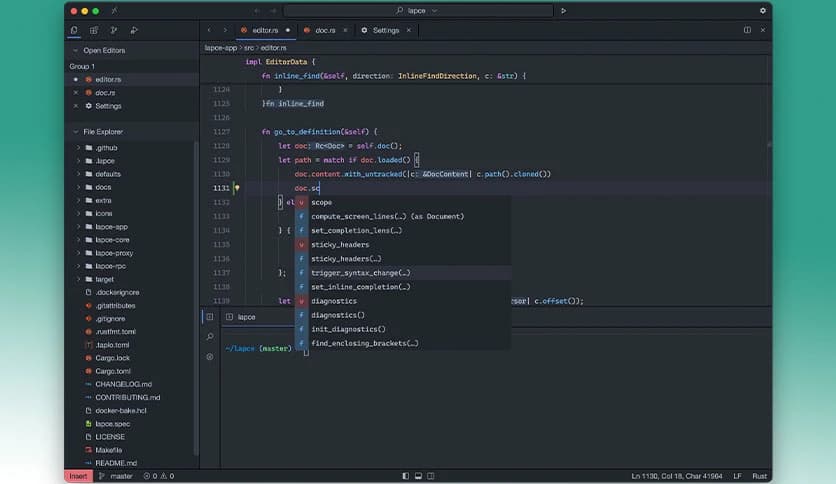Image resolution: width=836 pixels, height=484 pixels.
Task: Switch to the Settings tab
Action: (385, 30)
